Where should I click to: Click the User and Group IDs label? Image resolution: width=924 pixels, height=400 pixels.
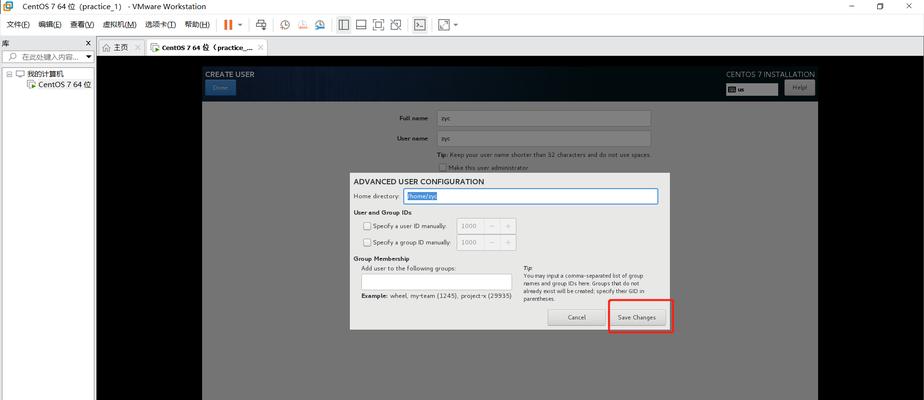tap(382, 212)
